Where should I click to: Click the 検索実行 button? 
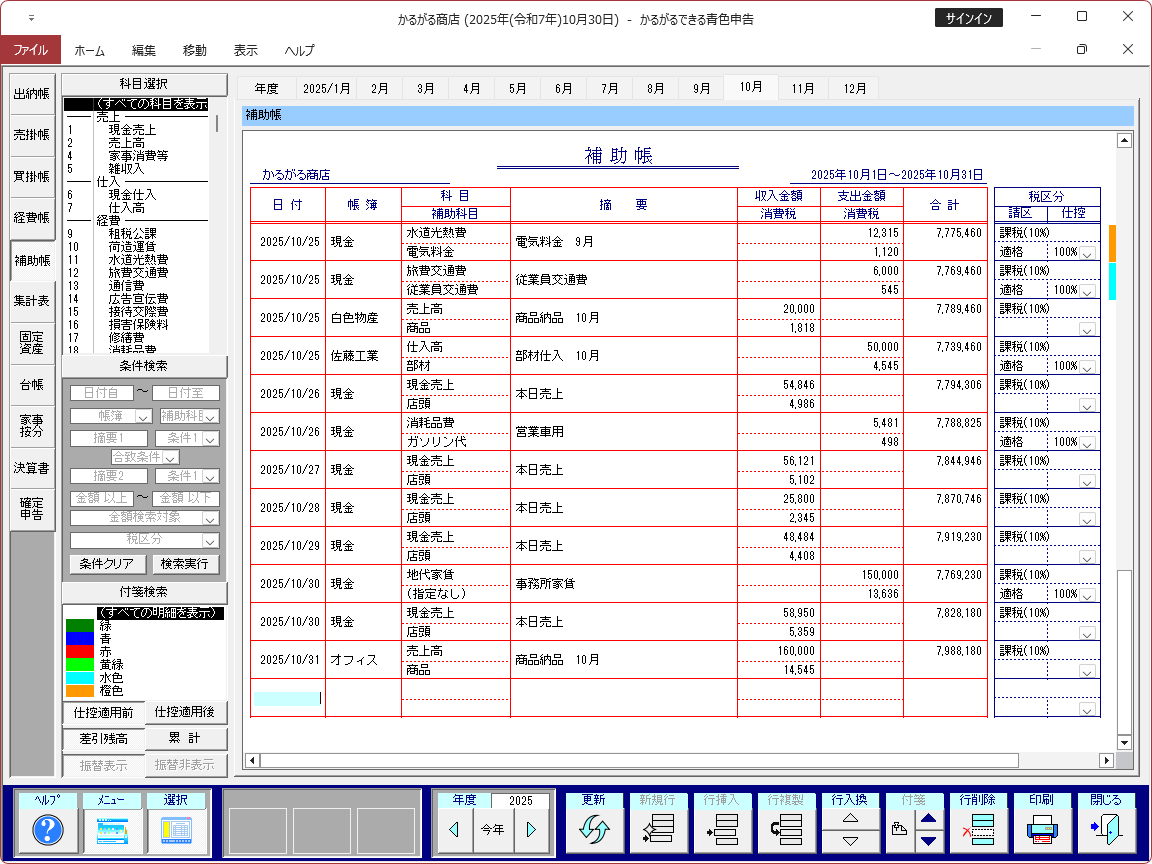(x=185, y=564)
